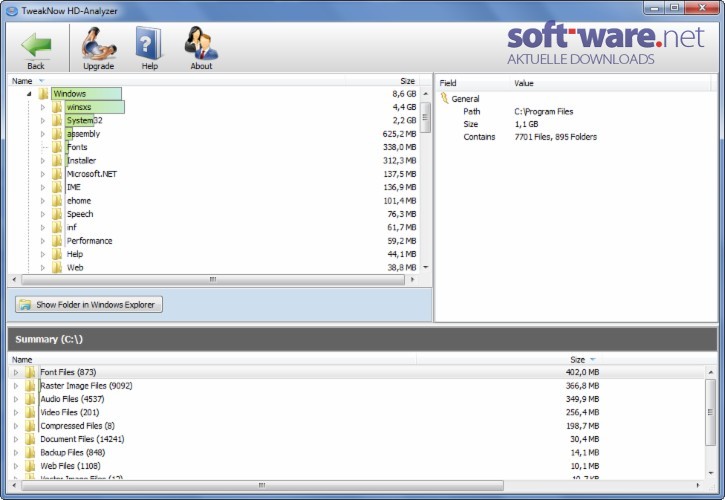
Task: Sort summary list by Name column header
Action: point(22,359)
